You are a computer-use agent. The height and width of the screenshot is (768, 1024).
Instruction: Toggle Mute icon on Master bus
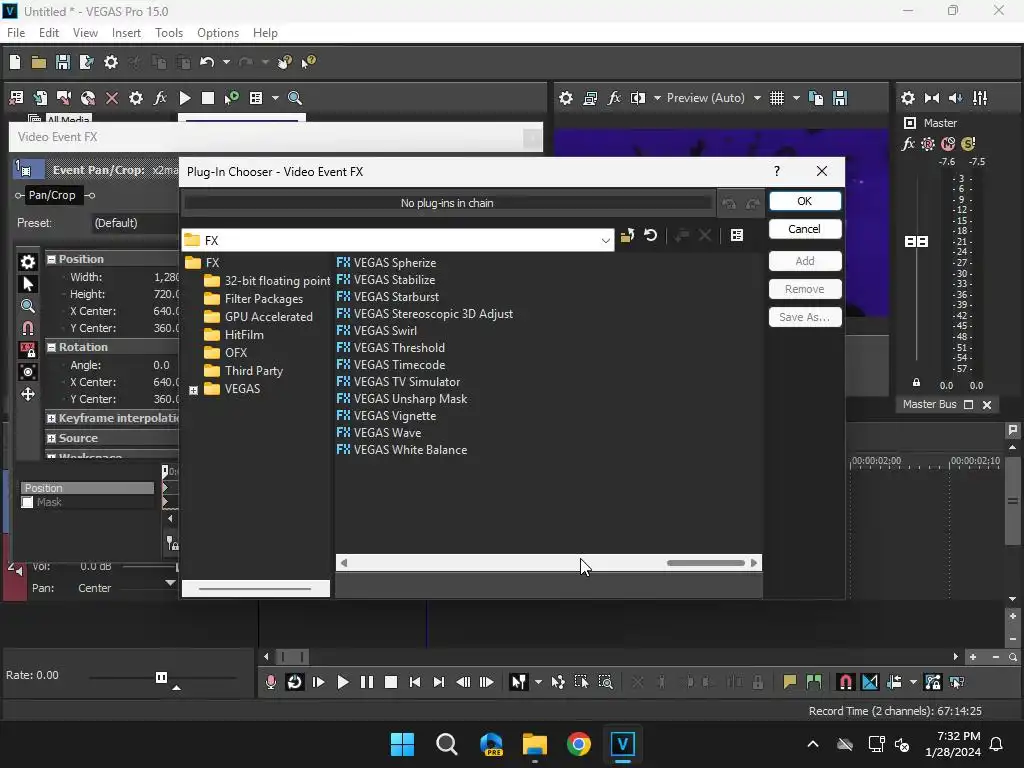click(x=948, y=144)
